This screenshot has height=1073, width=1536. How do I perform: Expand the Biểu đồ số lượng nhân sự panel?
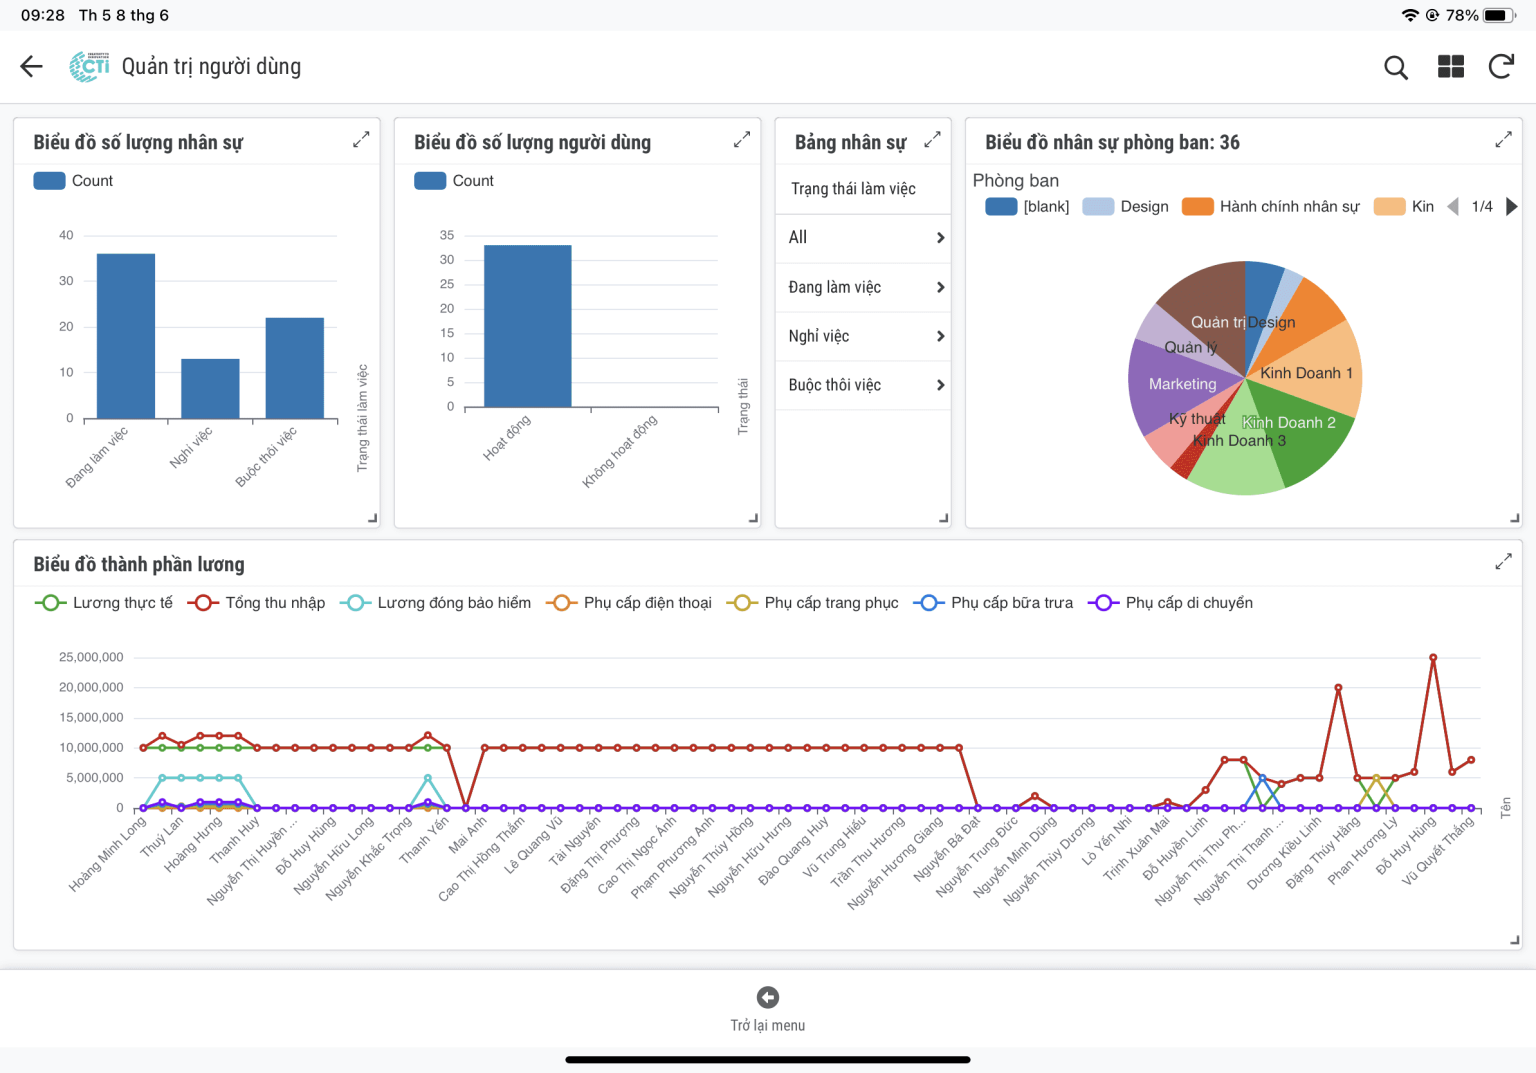click(361, 140)
